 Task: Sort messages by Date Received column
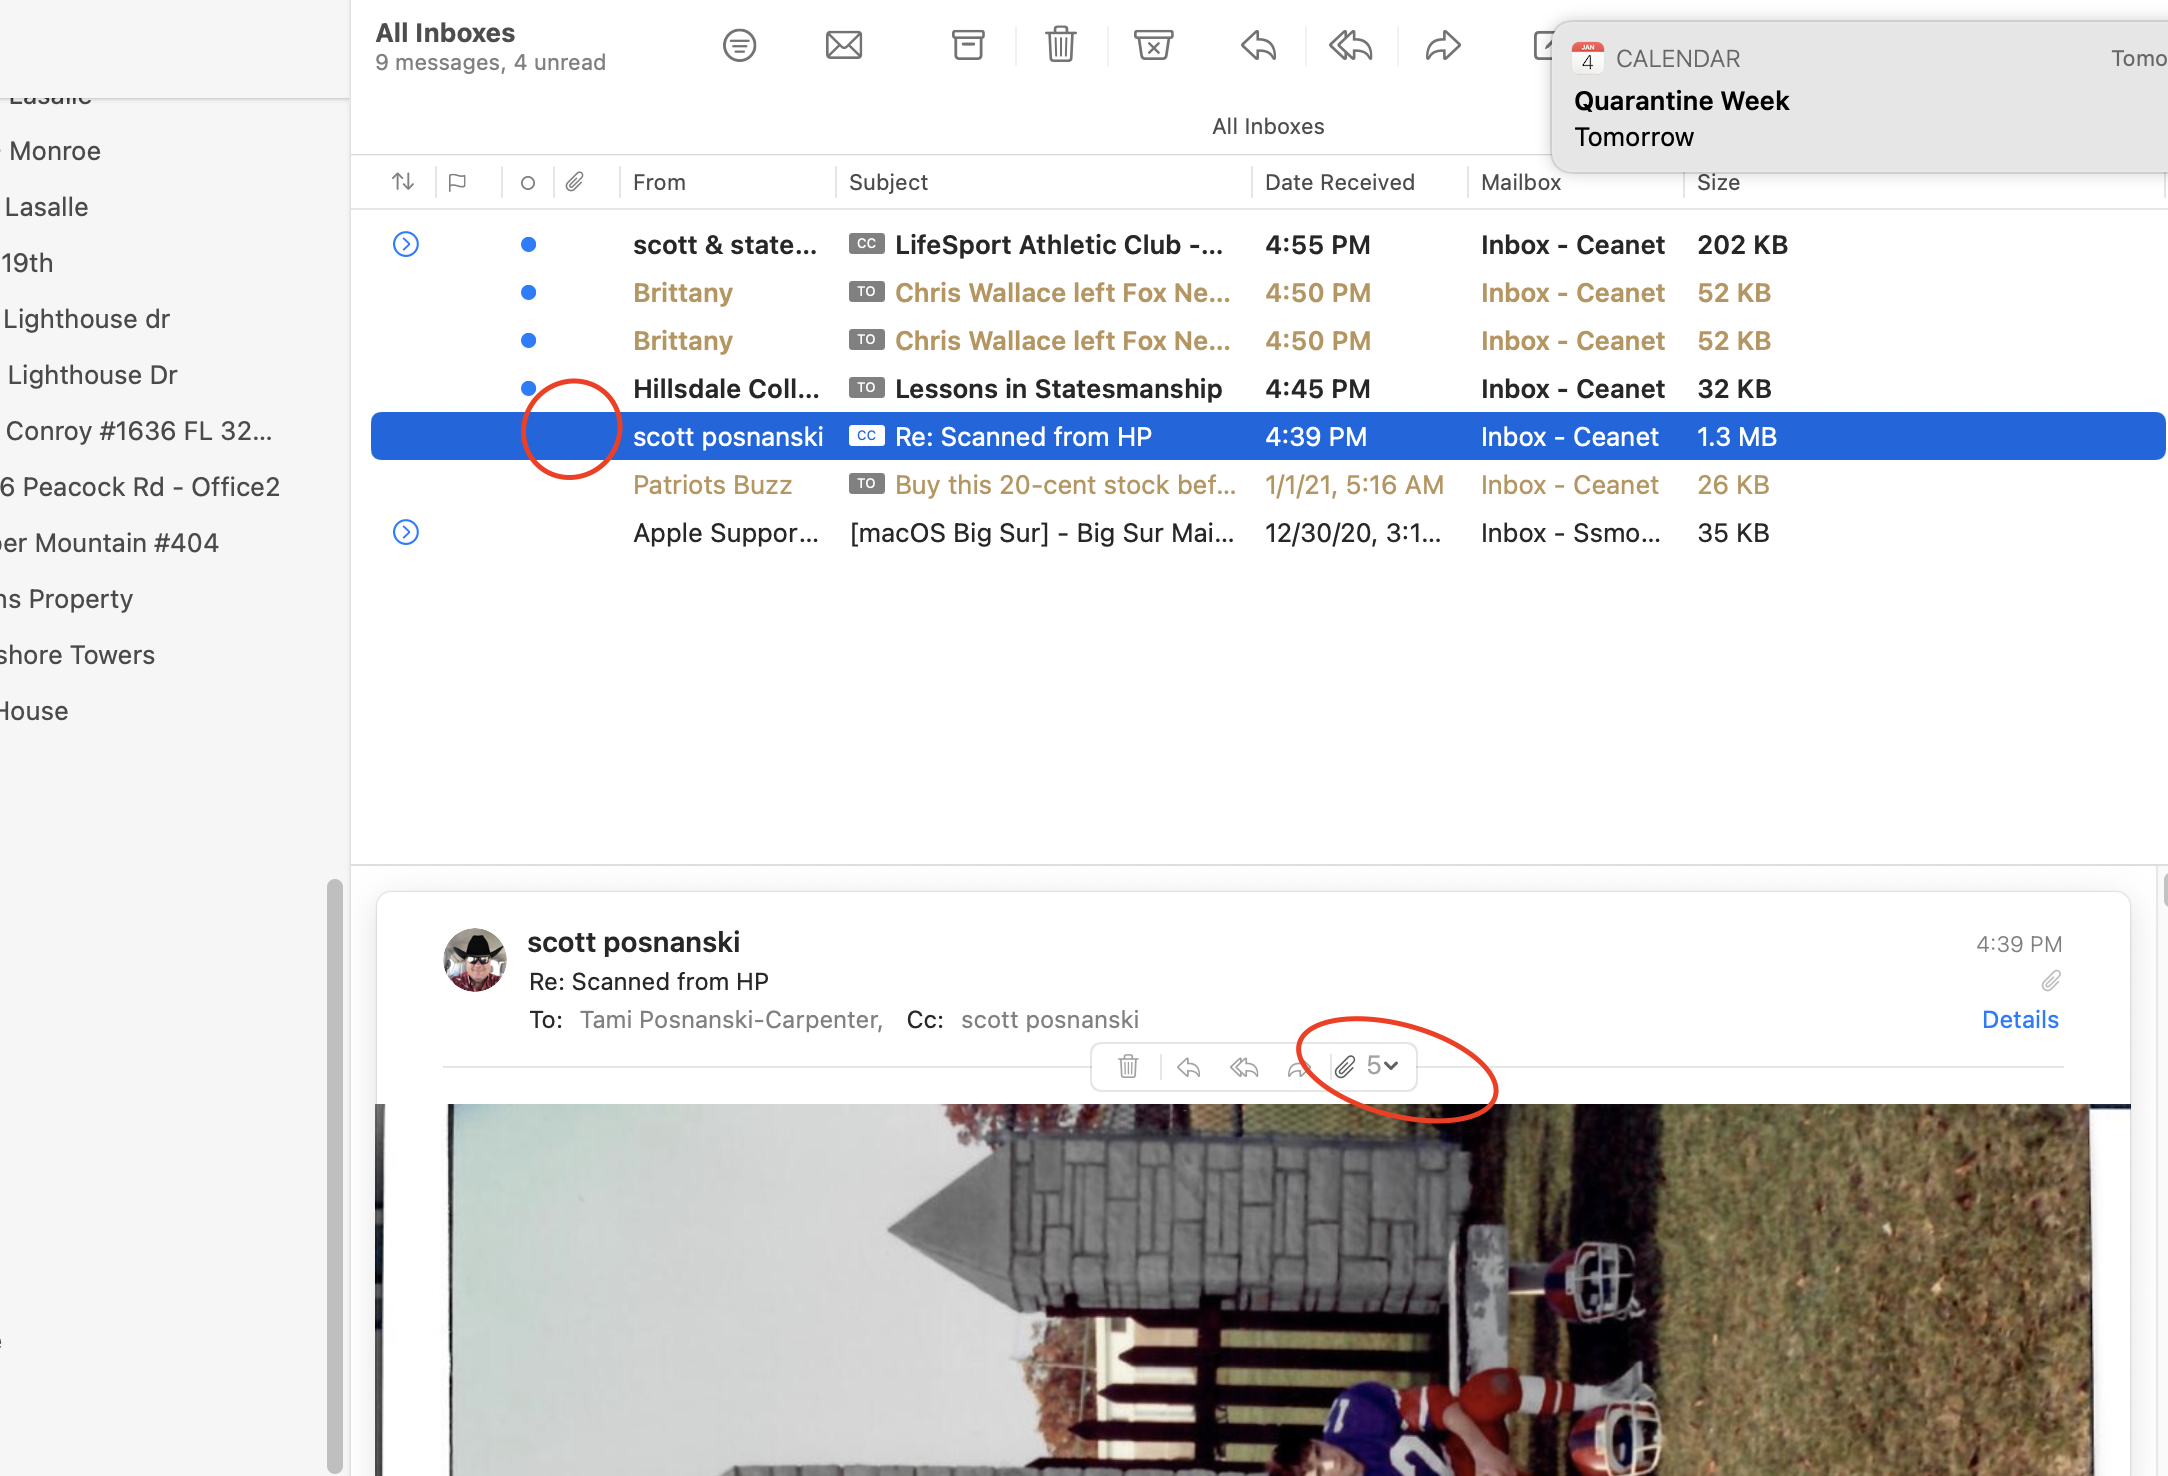point(1339,182)
